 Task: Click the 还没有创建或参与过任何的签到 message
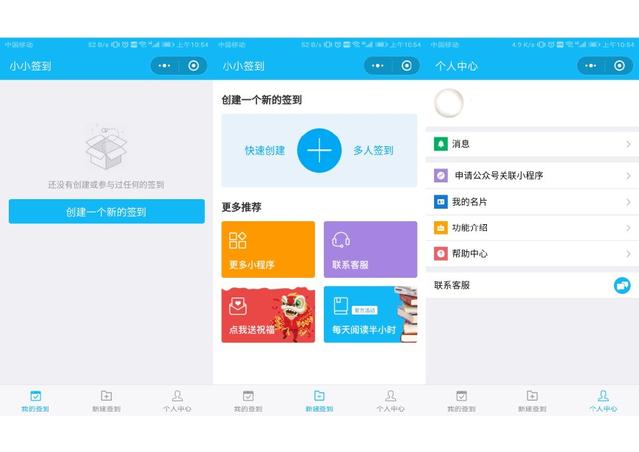pyautogui.click(x=106, y=185)
